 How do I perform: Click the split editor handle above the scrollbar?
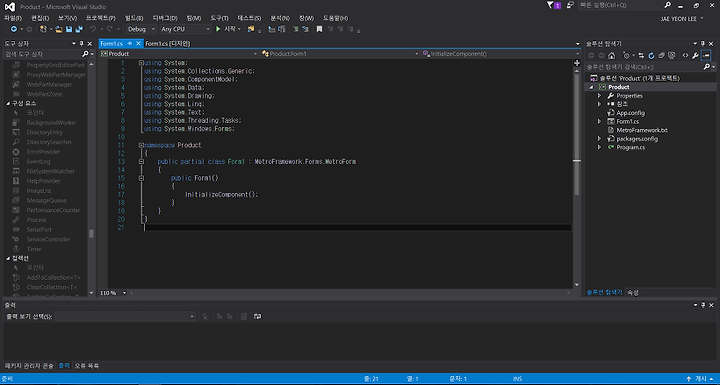click(577, 63)
